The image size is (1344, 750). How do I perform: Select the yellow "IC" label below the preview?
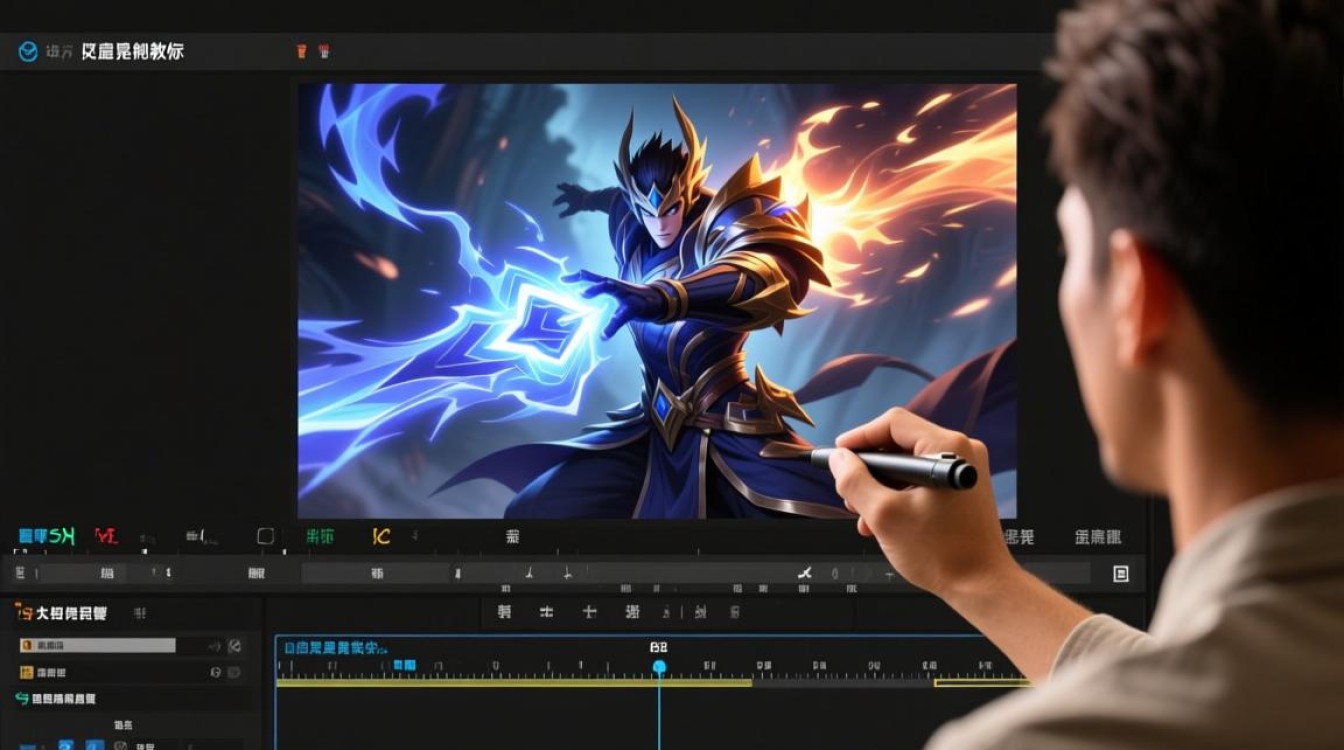point(381,537)
